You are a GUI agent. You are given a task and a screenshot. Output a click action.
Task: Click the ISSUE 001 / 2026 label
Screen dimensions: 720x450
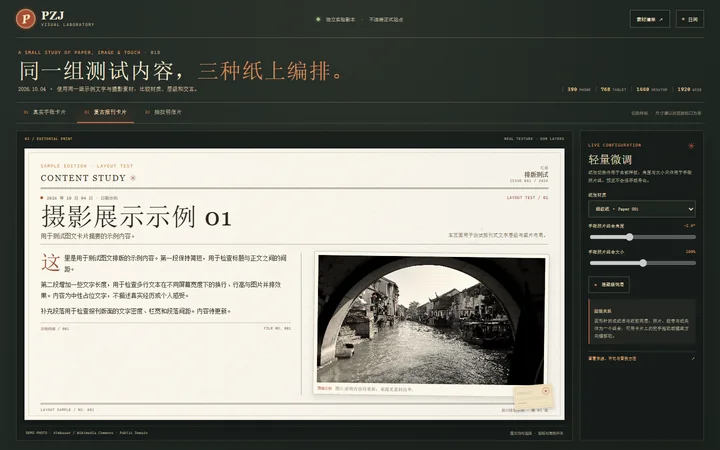[x=529, y=181]
